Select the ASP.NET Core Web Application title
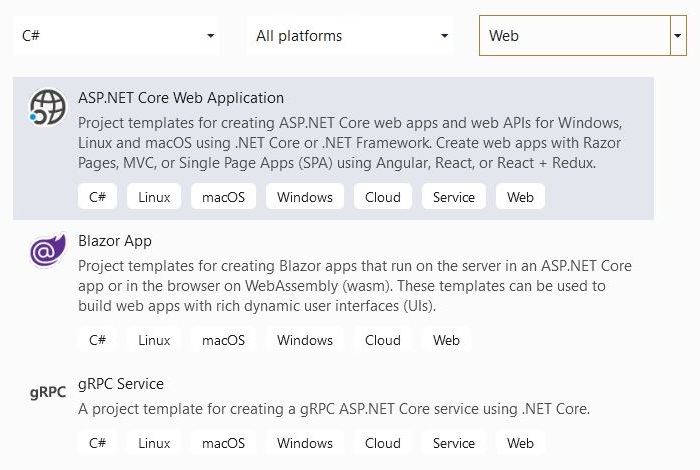 pyautogui.click(x=181, y=98)
